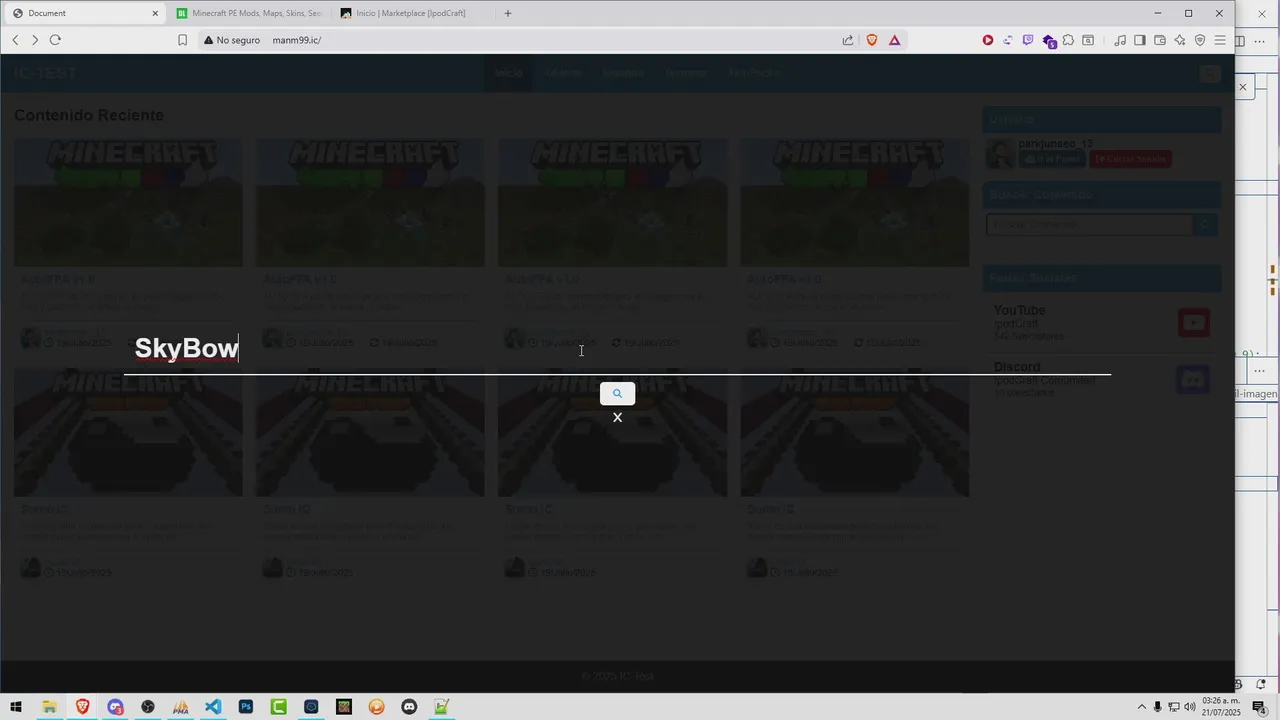Close the panel X in the window behind
The width and height of the screenshot is (1280, 720).
point(1243,88)
